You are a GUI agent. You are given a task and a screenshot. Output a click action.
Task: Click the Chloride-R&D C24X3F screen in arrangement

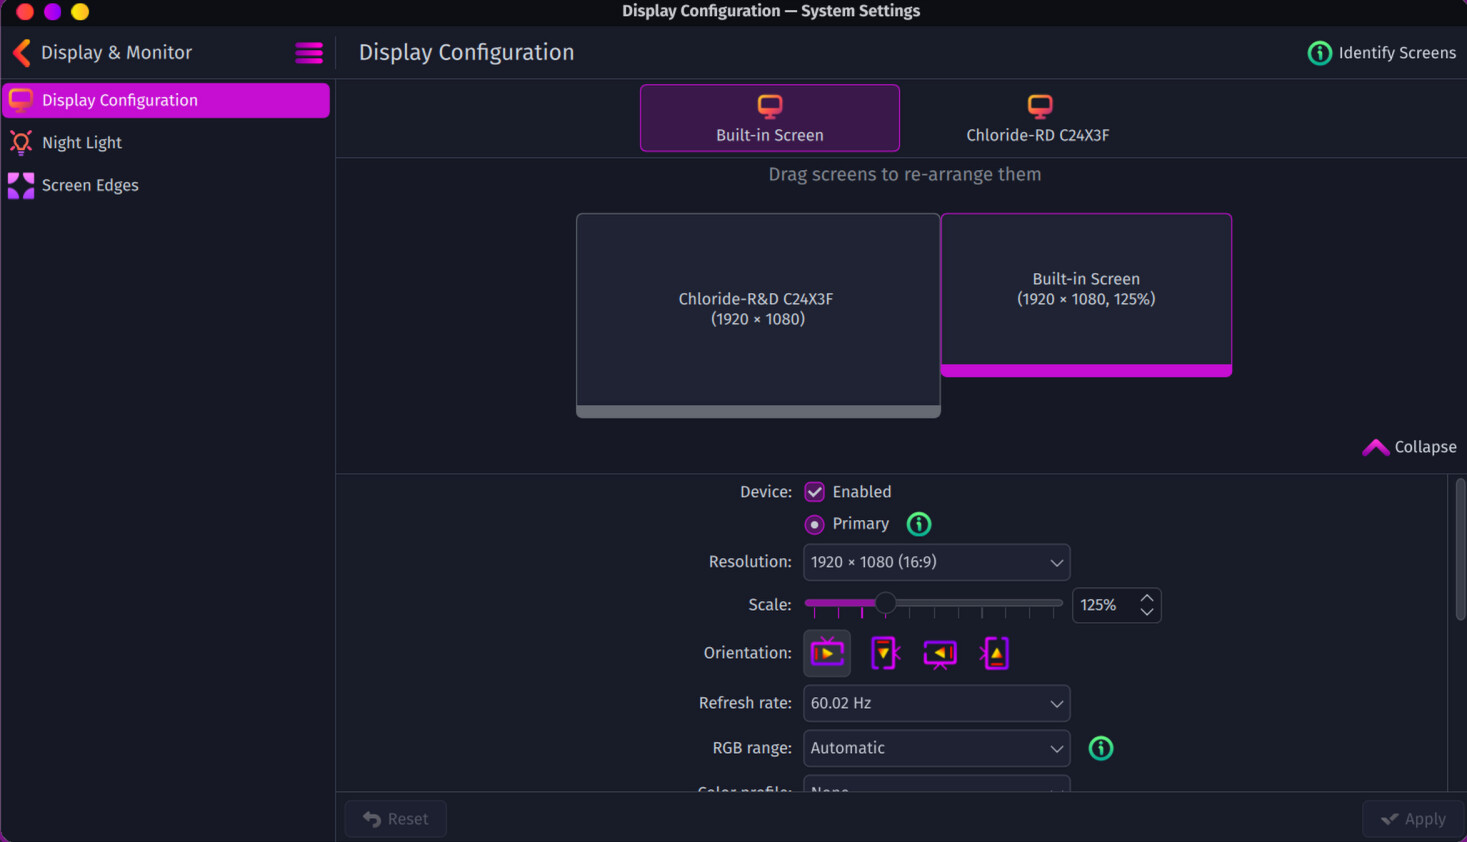click(x=757, y=309)
